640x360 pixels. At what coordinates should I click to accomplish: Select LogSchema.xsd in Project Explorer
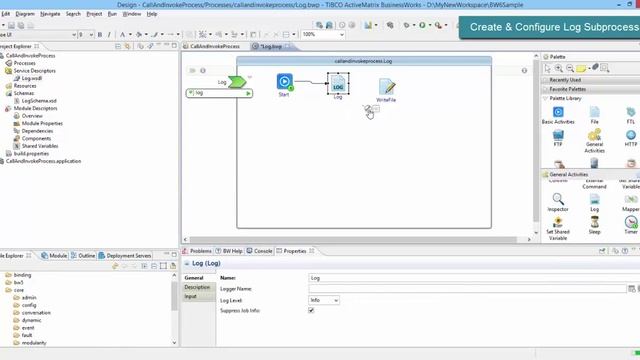[x=36, y=101]
